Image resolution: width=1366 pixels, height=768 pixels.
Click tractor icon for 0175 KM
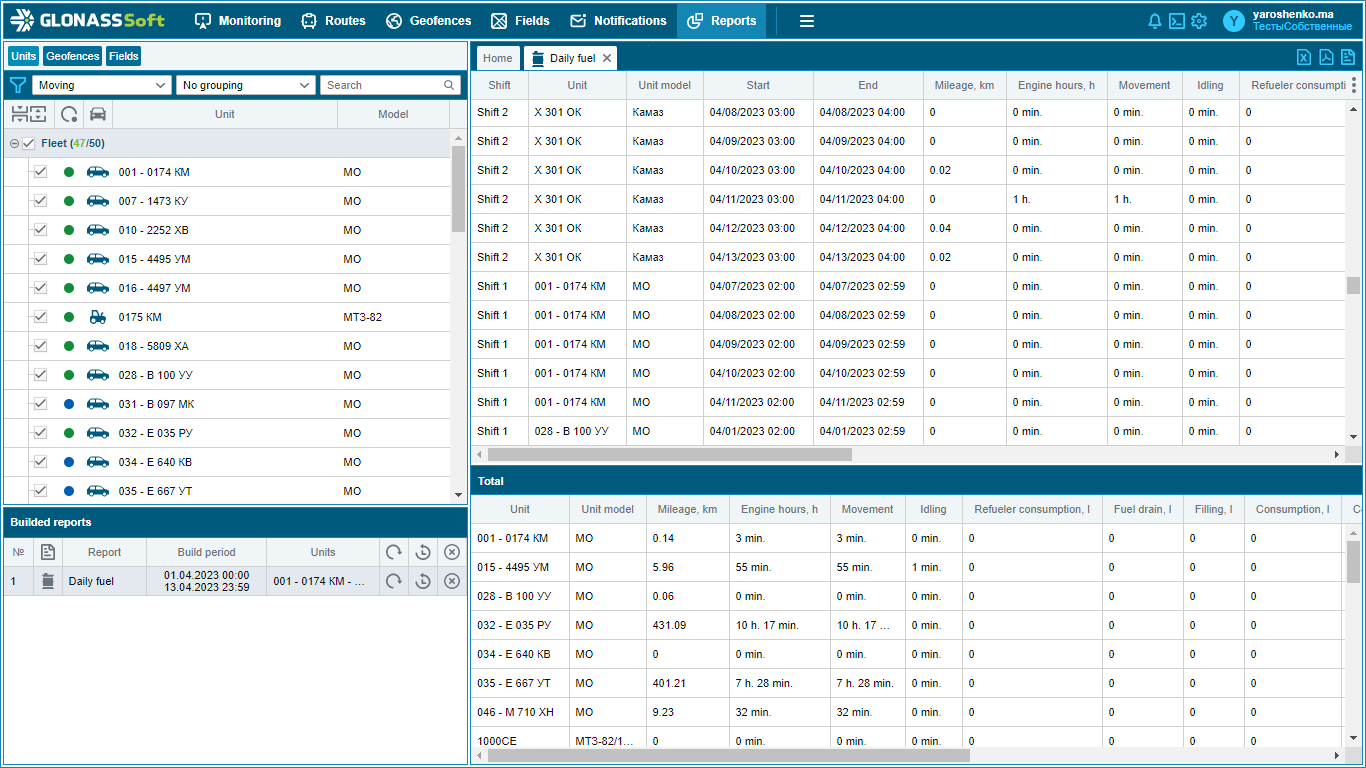[98, 317]
